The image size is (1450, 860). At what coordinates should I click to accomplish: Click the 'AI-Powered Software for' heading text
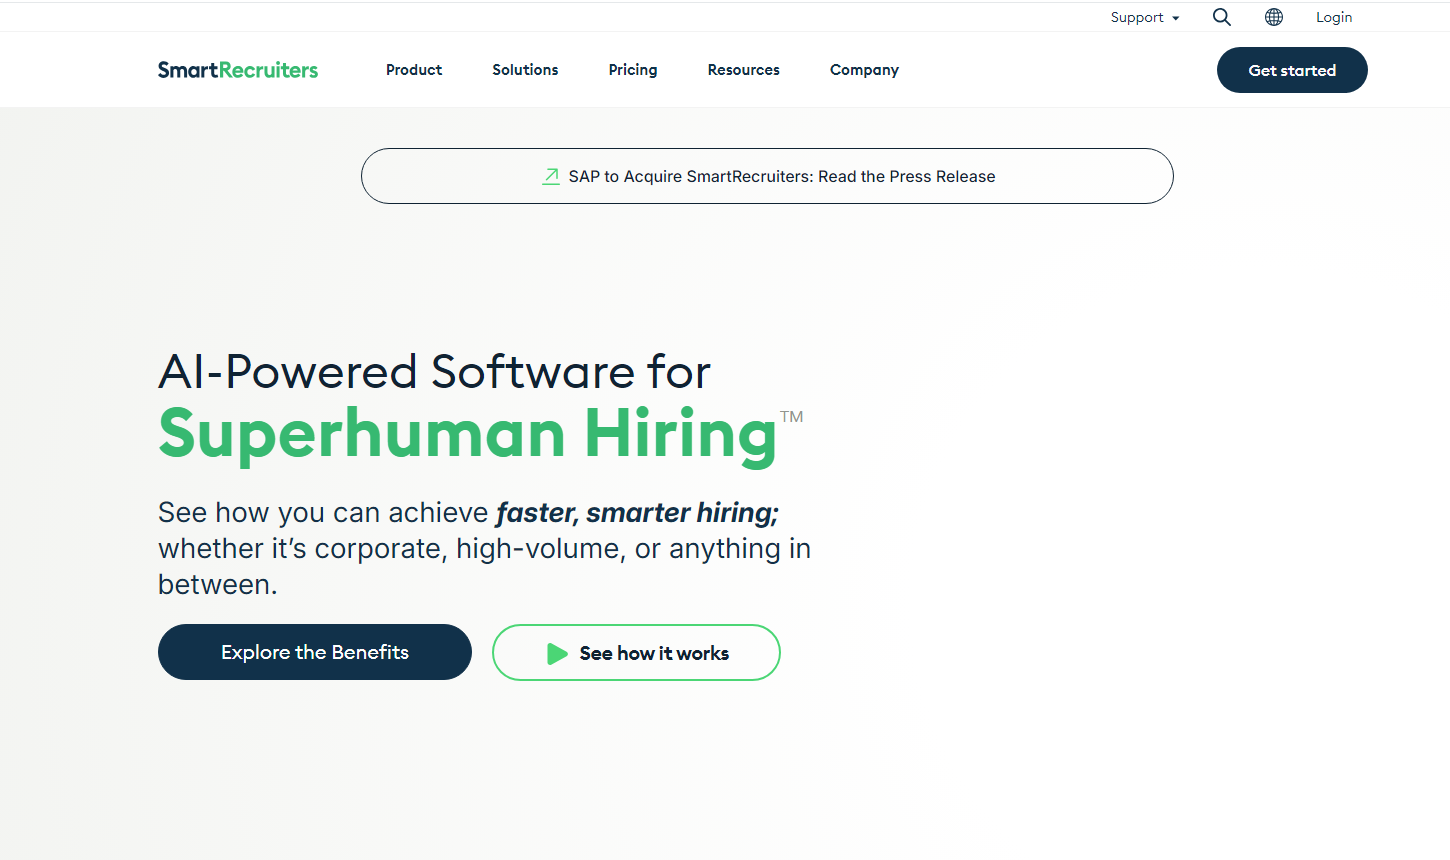(434, 372)
